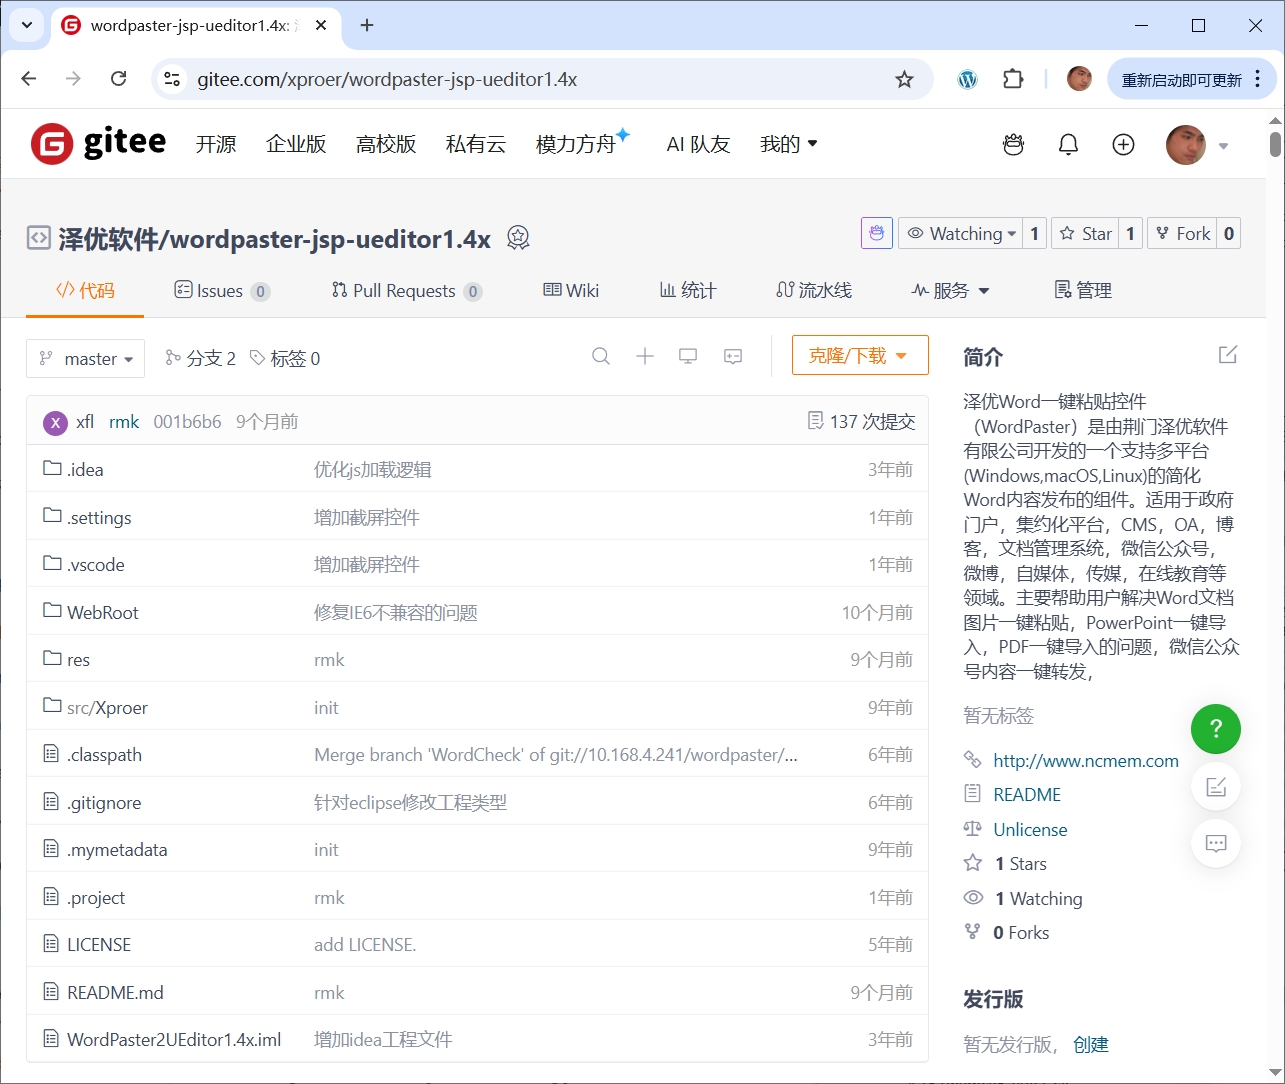The width and height of the screenshot is (1285, 1084).
Task: Switch to the Issues tab
Action: pos(220,291)
